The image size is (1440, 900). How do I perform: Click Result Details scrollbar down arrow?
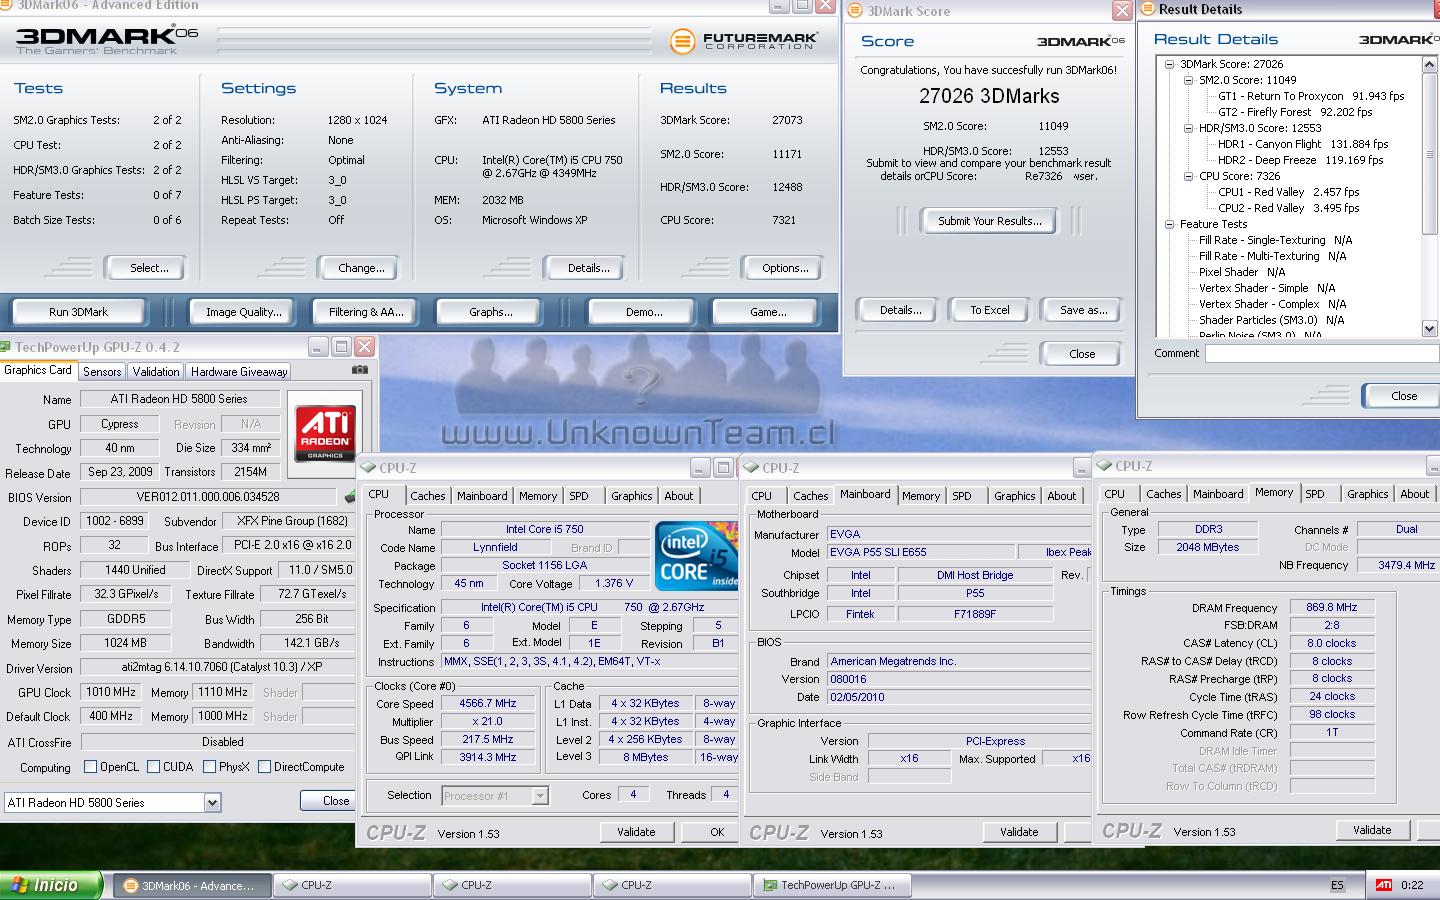click(1429, 329)
